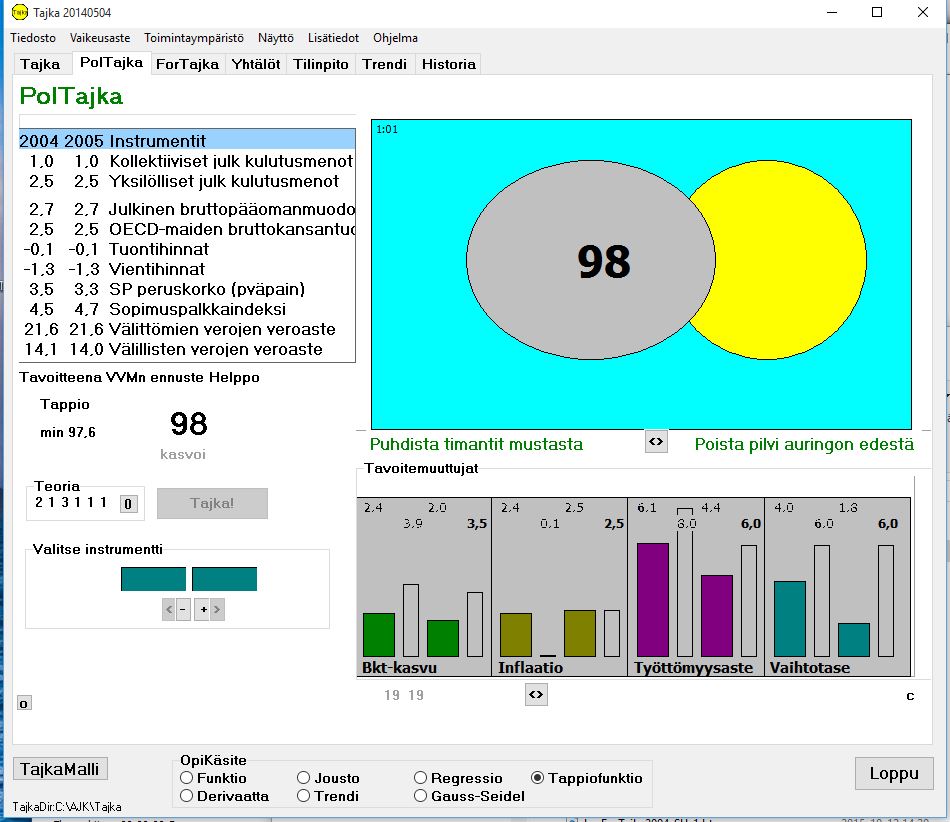Click the Loppu button
950x822 pixels.
point(894,773)
